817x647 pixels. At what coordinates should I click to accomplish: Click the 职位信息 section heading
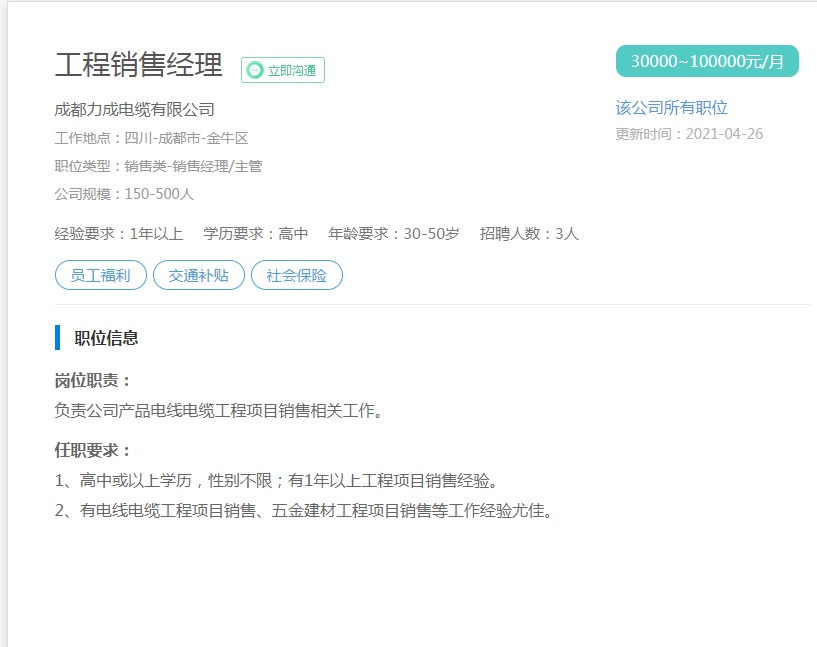pos(106,338)
